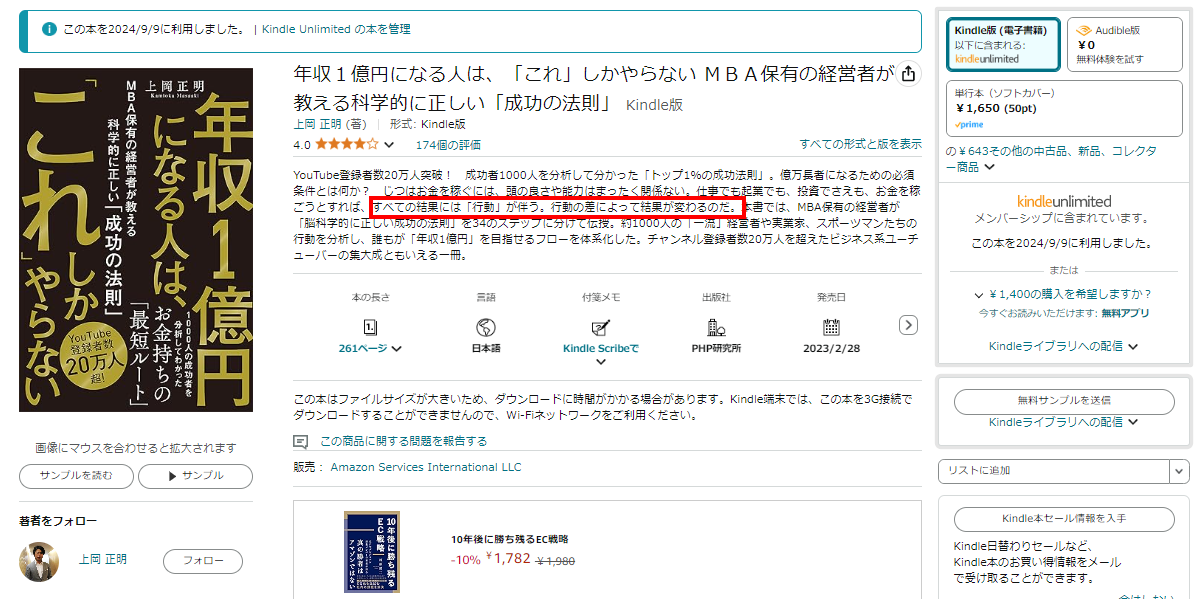Click the prime badge under the paperback price
This screenshot has height=599, width=1202.
coord(970,125)
